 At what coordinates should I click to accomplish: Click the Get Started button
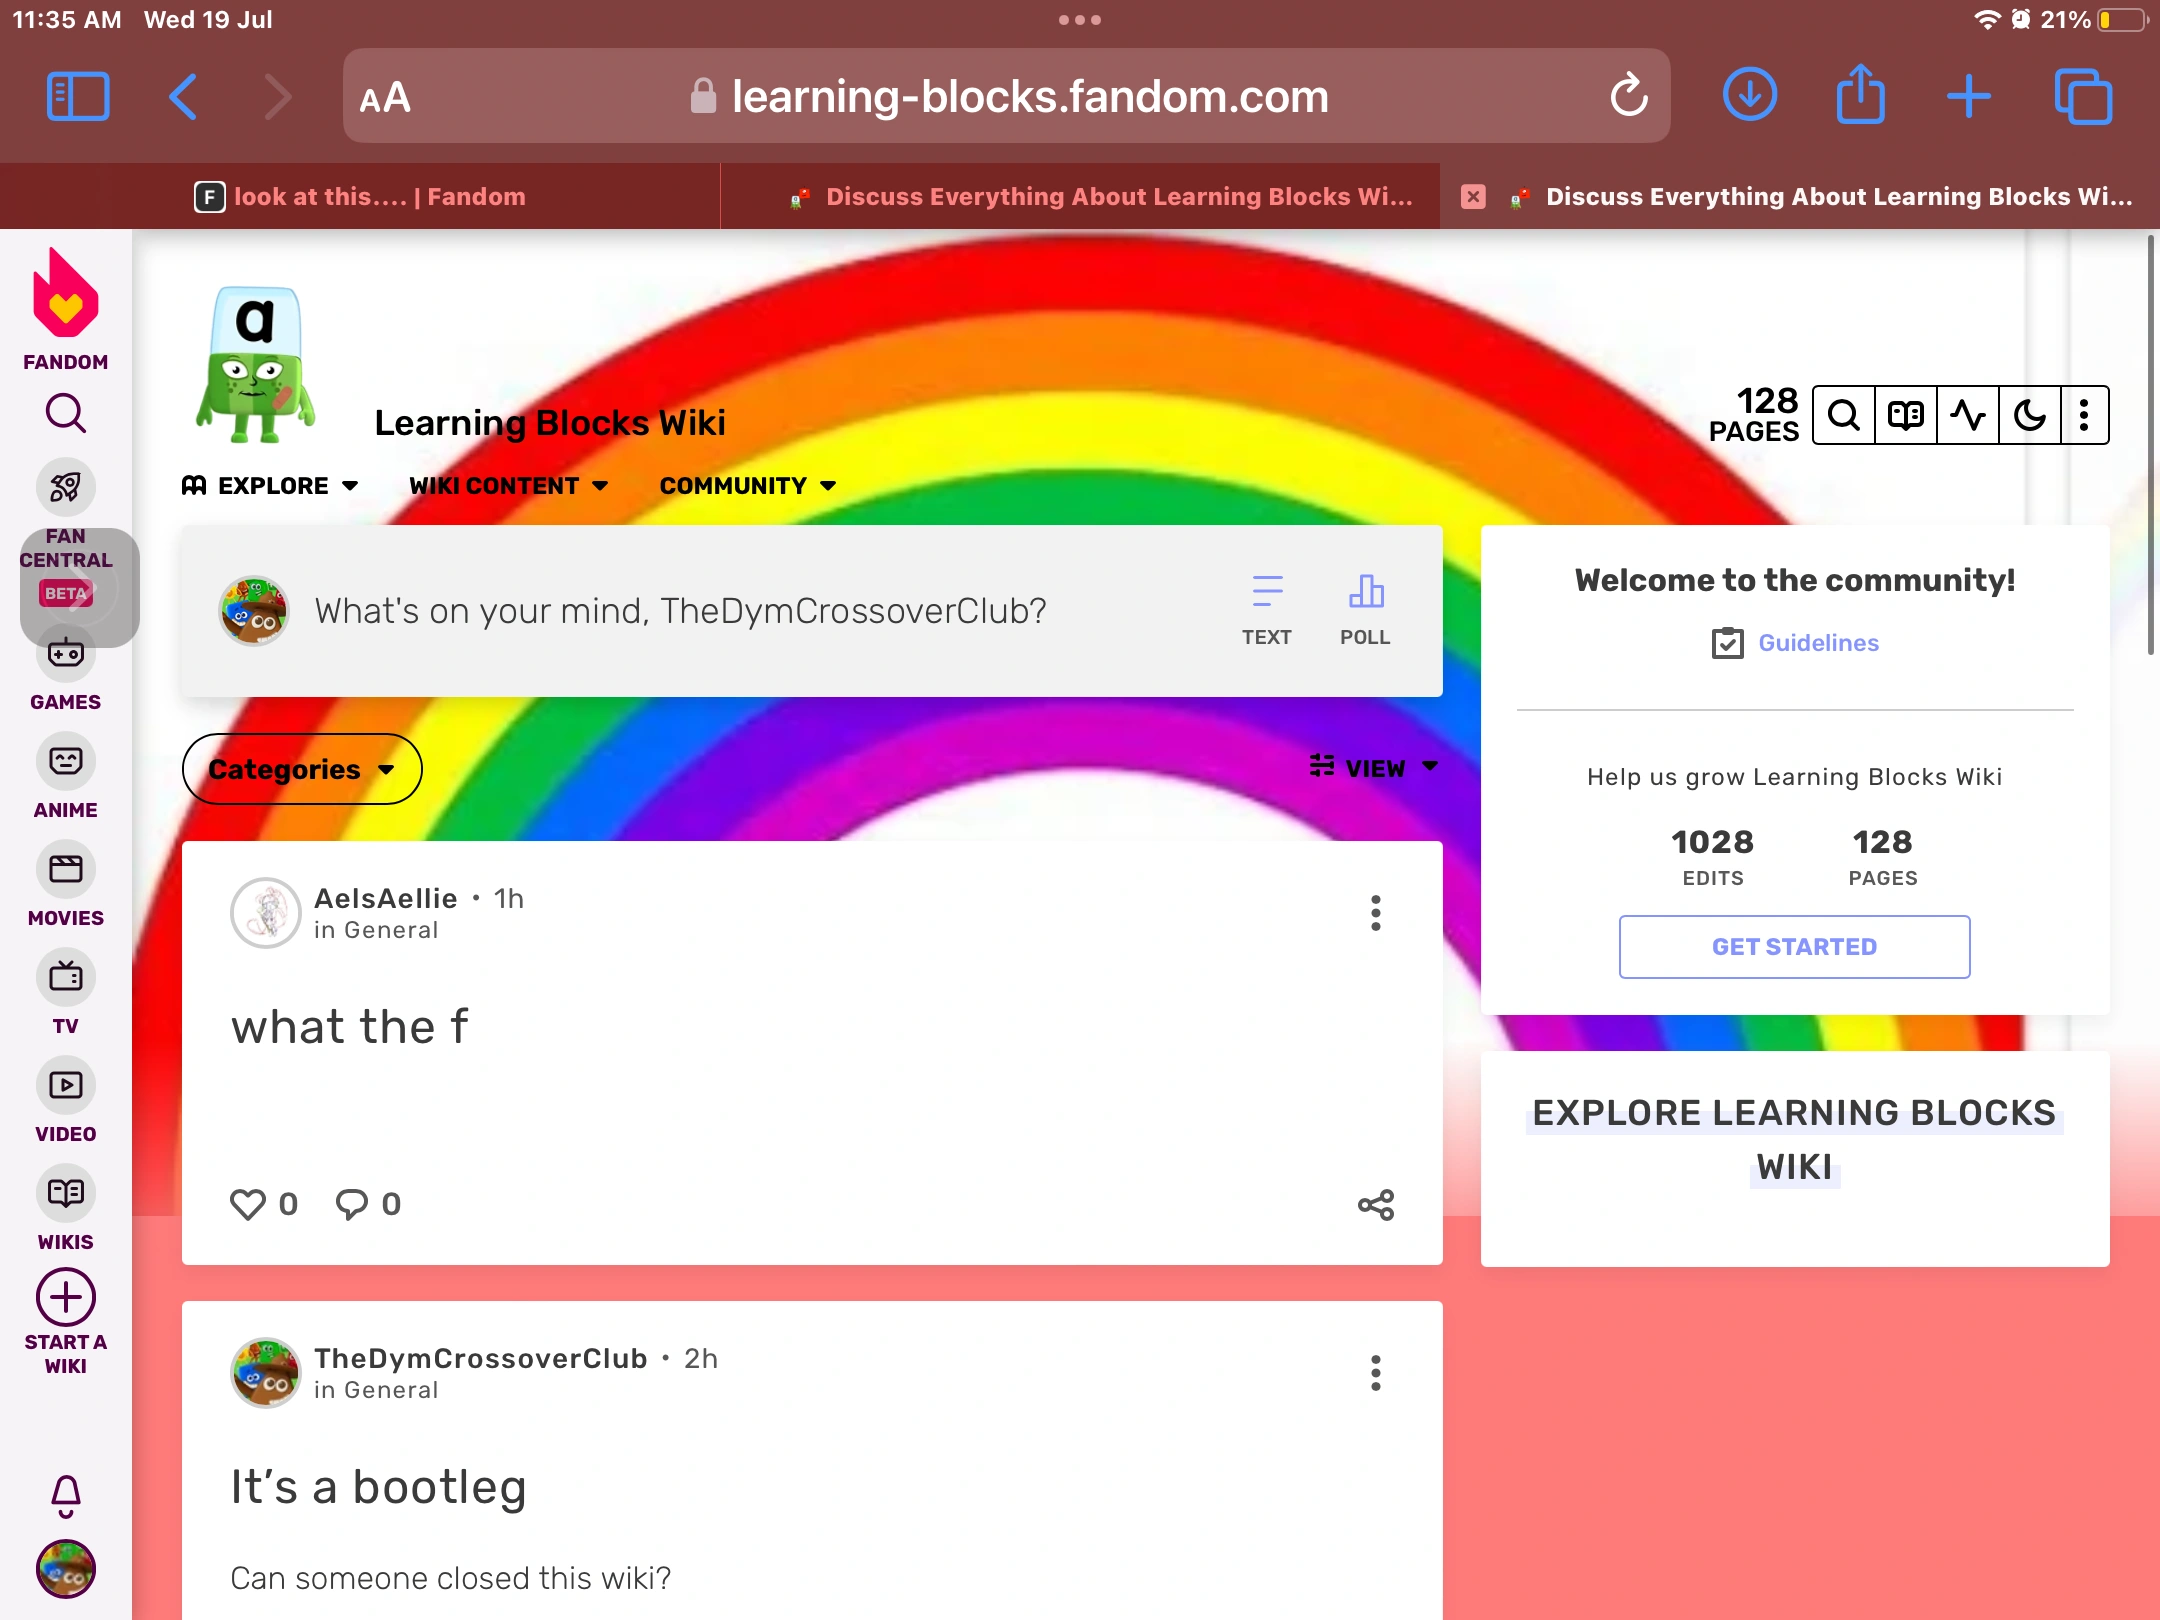(1794, 947)
